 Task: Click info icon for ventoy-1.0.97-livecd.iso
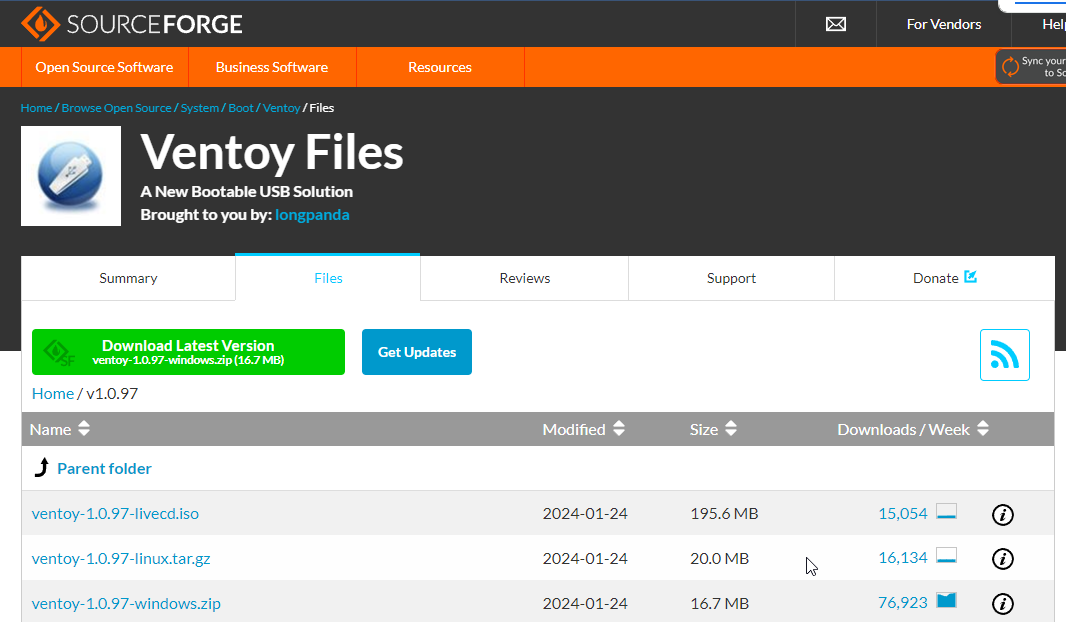(1003, 515)
